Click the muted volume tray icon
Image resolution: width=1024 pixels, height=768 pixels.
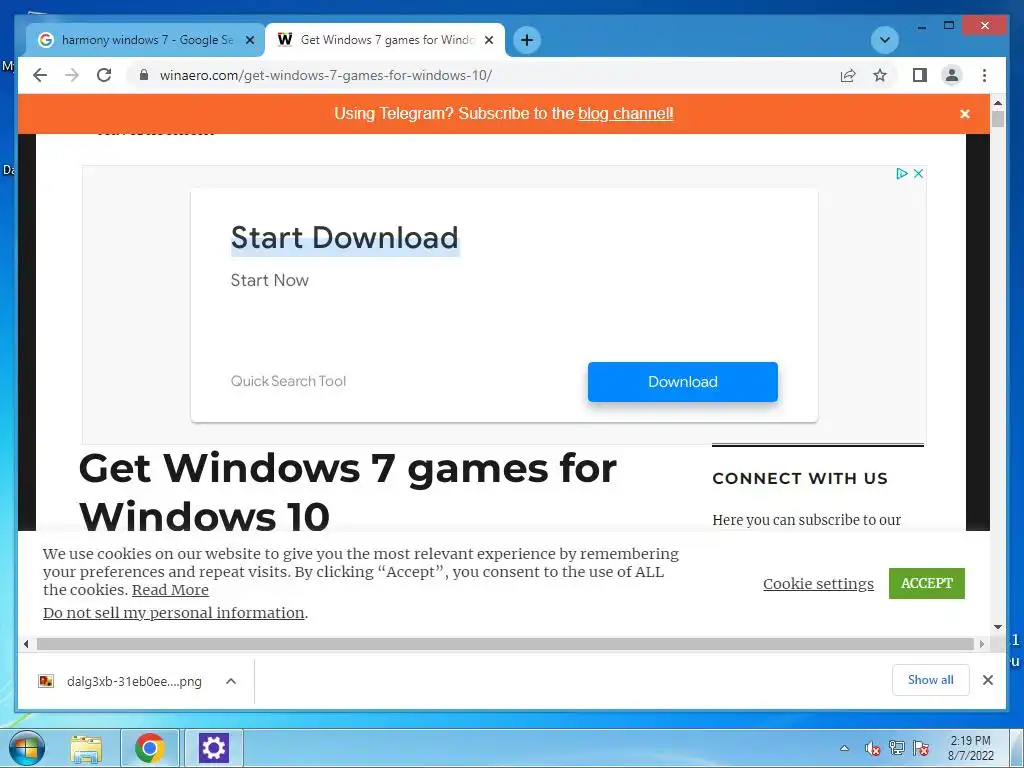point(872,748)
